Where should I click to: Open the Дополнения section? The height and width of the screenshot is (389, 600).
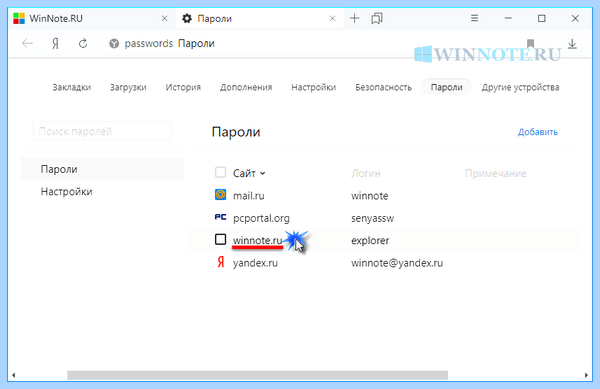(246, 87)
